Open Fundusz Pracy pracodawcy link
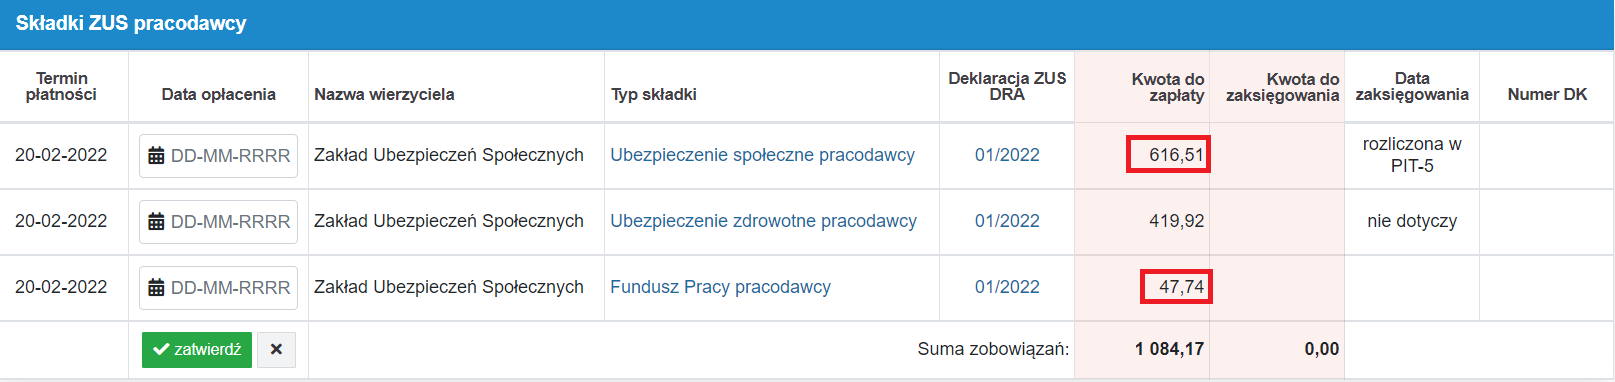Viewport: 1615px width, 382px height. 720,287
